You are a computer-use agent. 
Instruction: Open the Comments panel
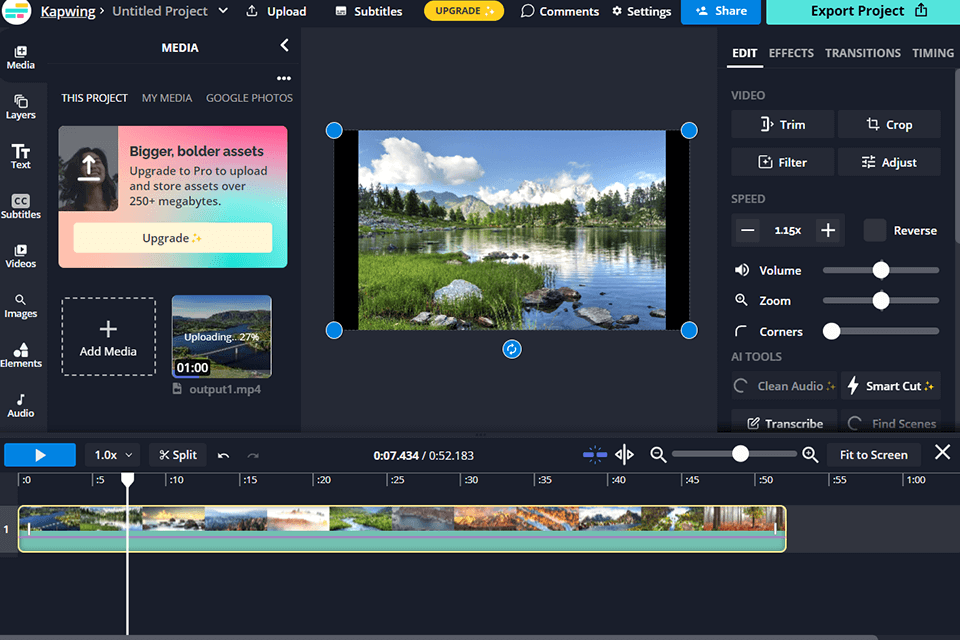560,11
